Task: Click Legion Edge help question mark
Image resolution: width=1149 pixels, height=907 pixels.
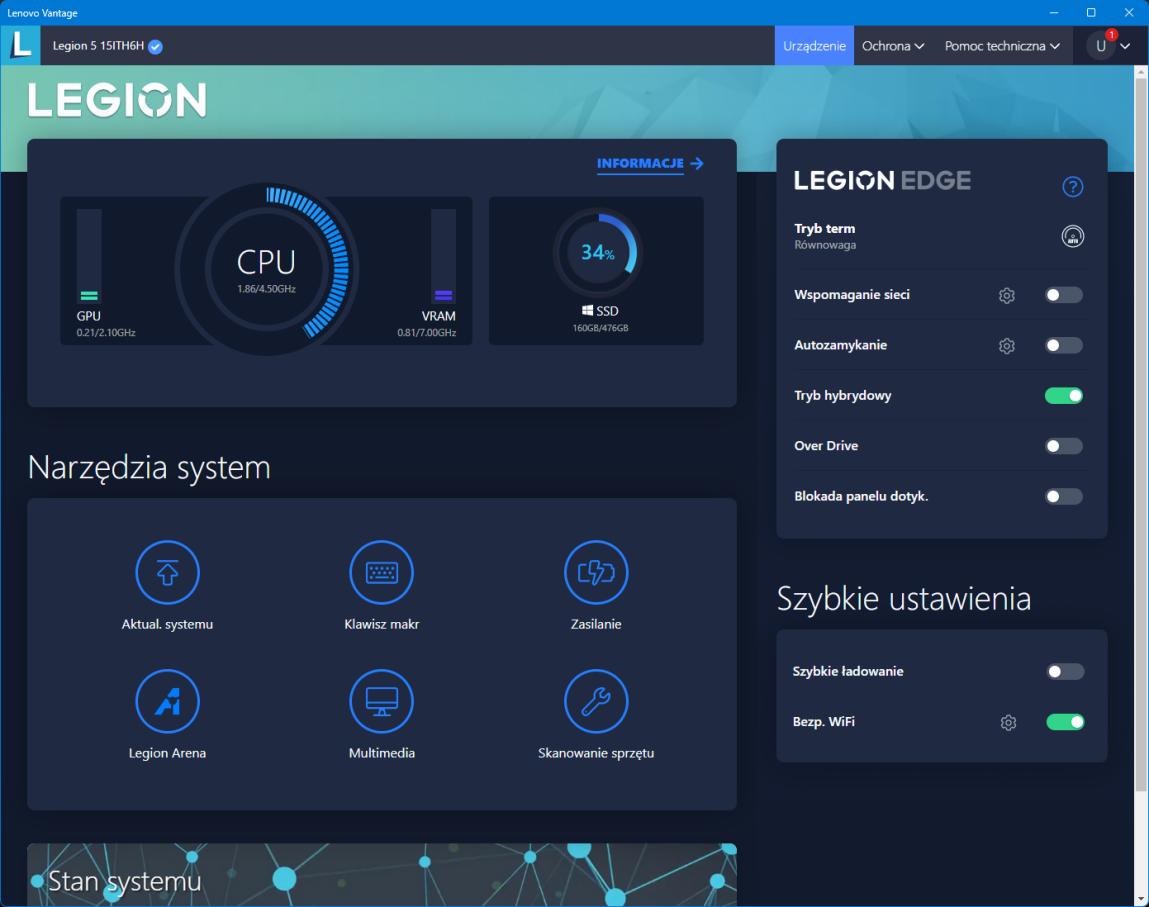Action: 1072,187
